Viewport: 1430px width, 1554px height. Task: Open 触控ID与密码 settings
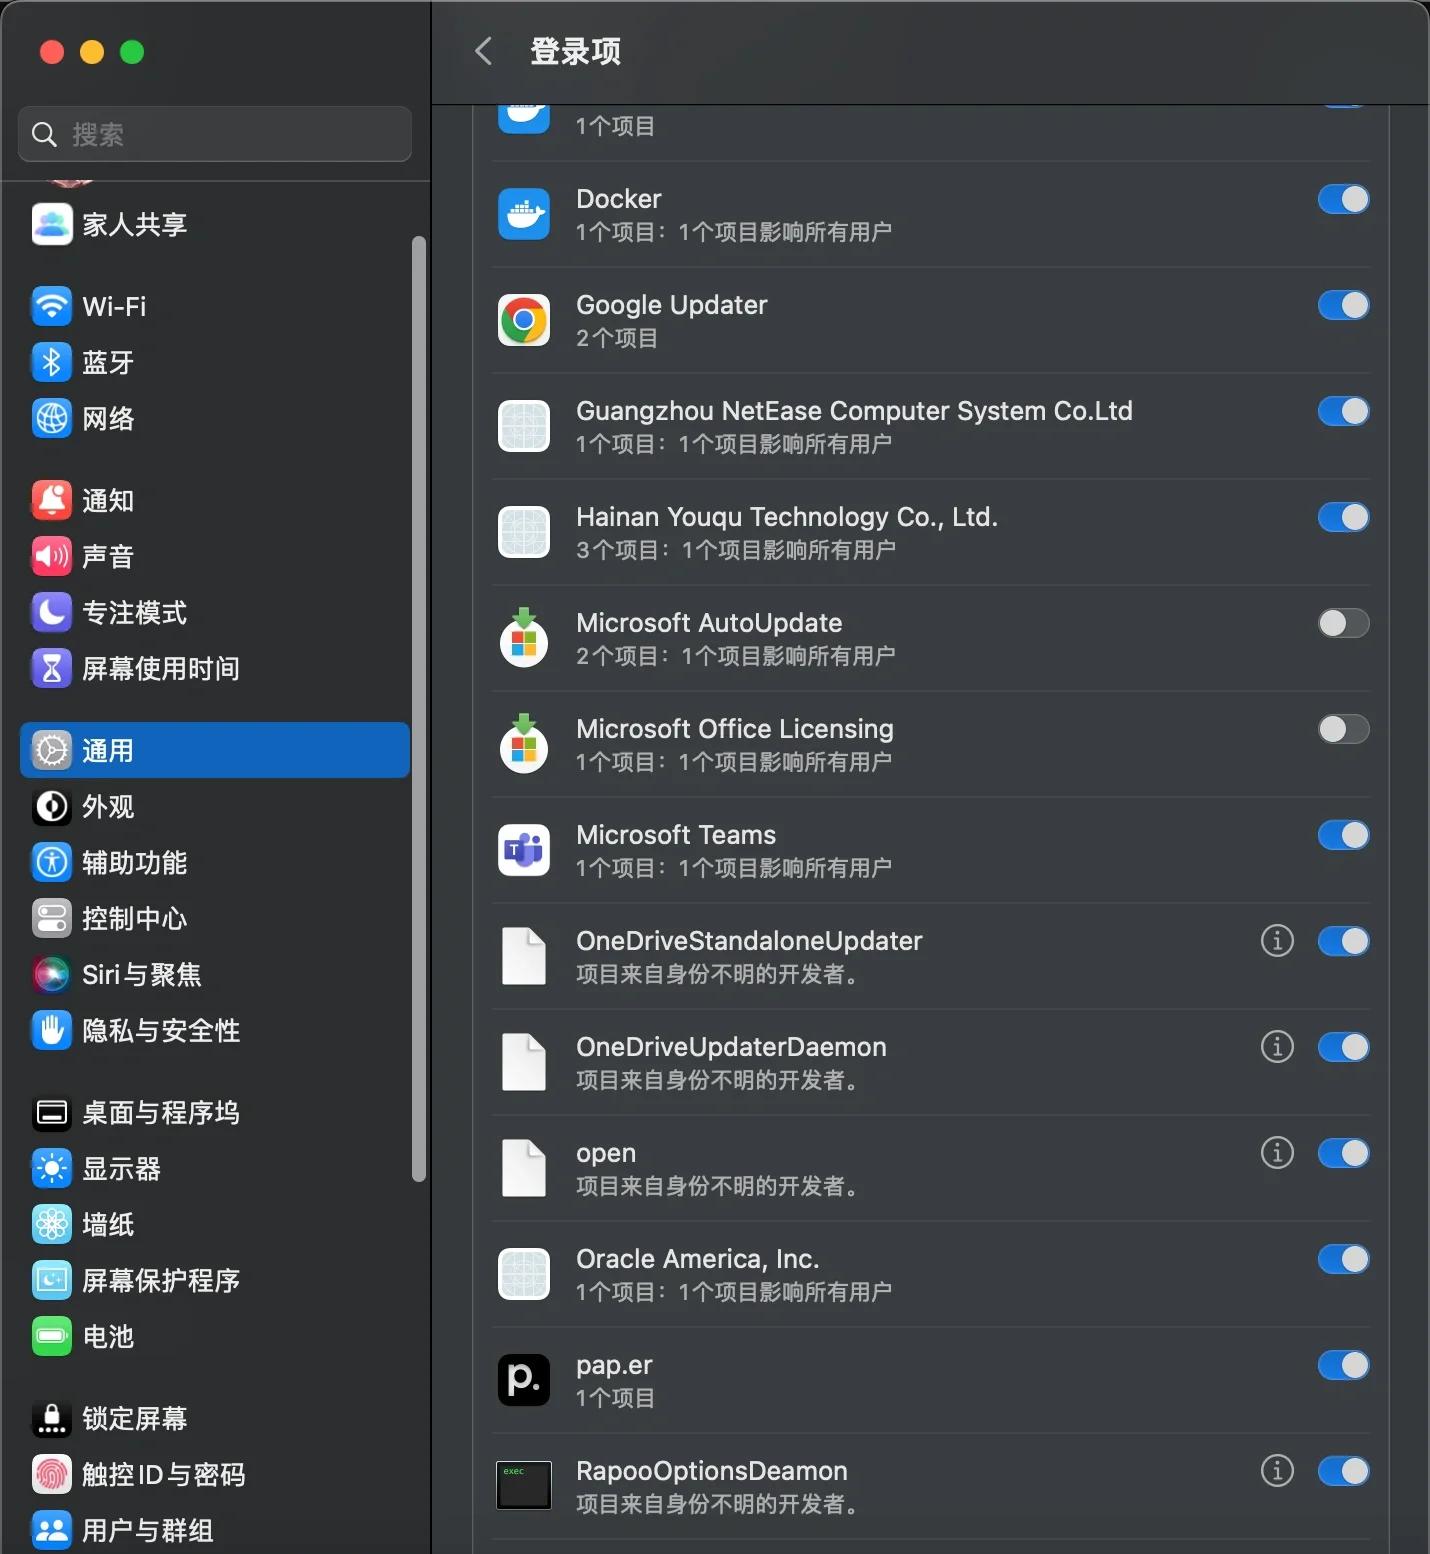click(215, 1474)
